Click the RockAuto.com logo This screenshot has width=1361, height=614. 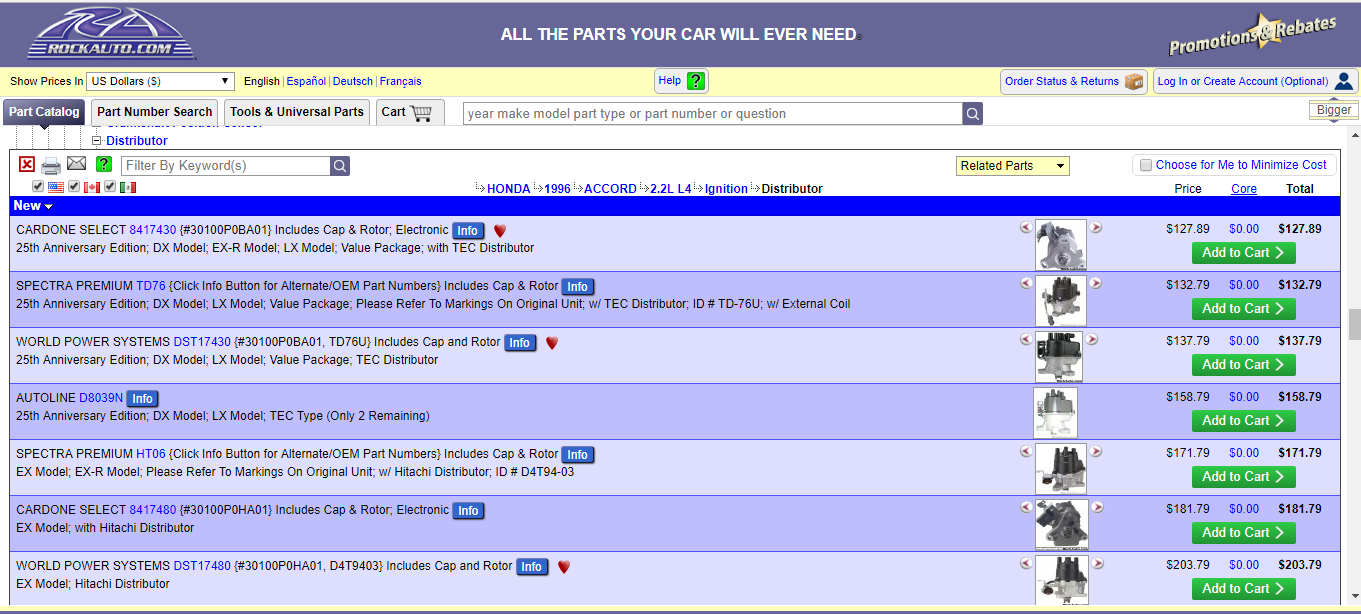point(112,34)
